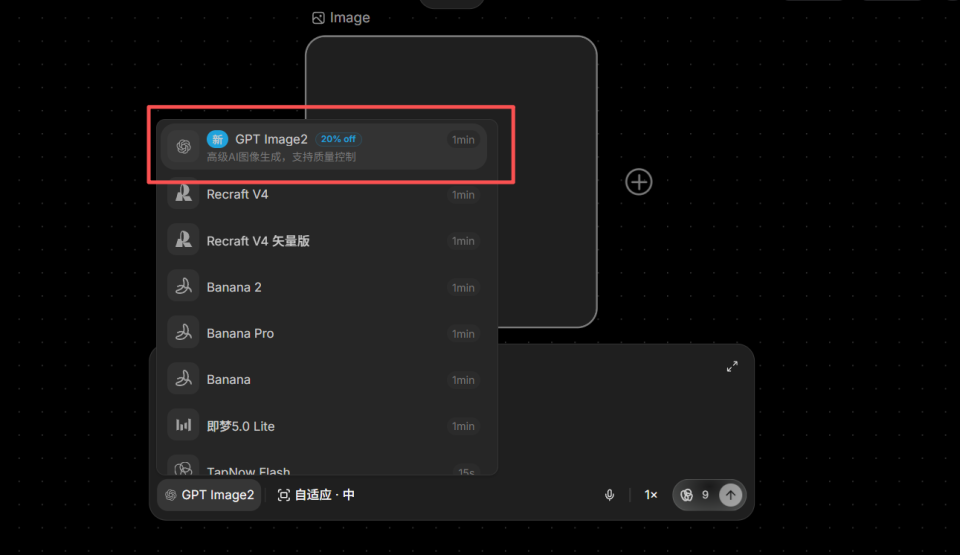960x555 pixels.
Task: Click the 20% off discount badge
Action: pyautogui.click(x=338, y=139)
